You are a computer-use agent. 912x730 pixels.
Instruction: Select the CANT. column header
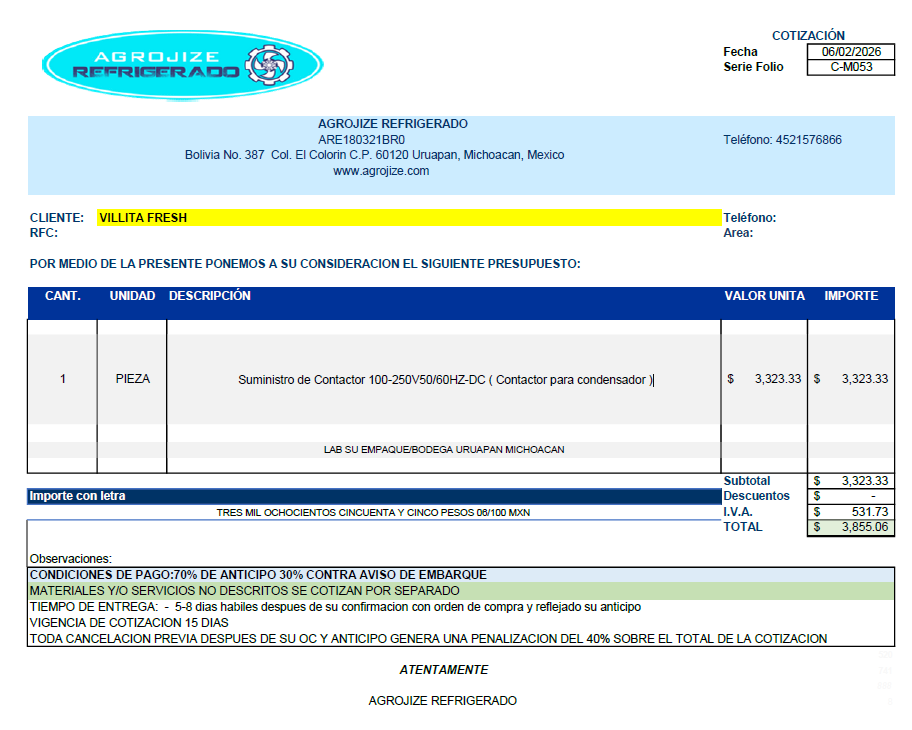click(x=63, y=297)
